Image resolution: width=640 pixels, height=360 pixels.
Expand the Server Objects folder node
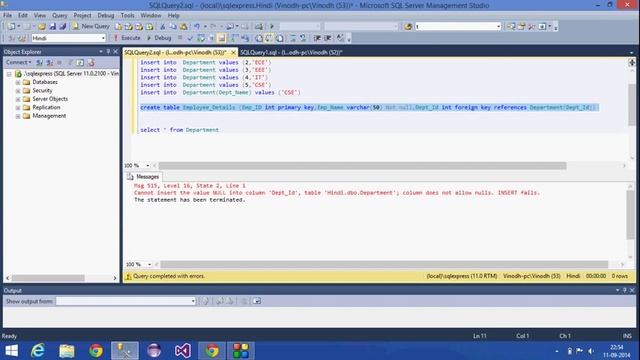tap(18, 99)
